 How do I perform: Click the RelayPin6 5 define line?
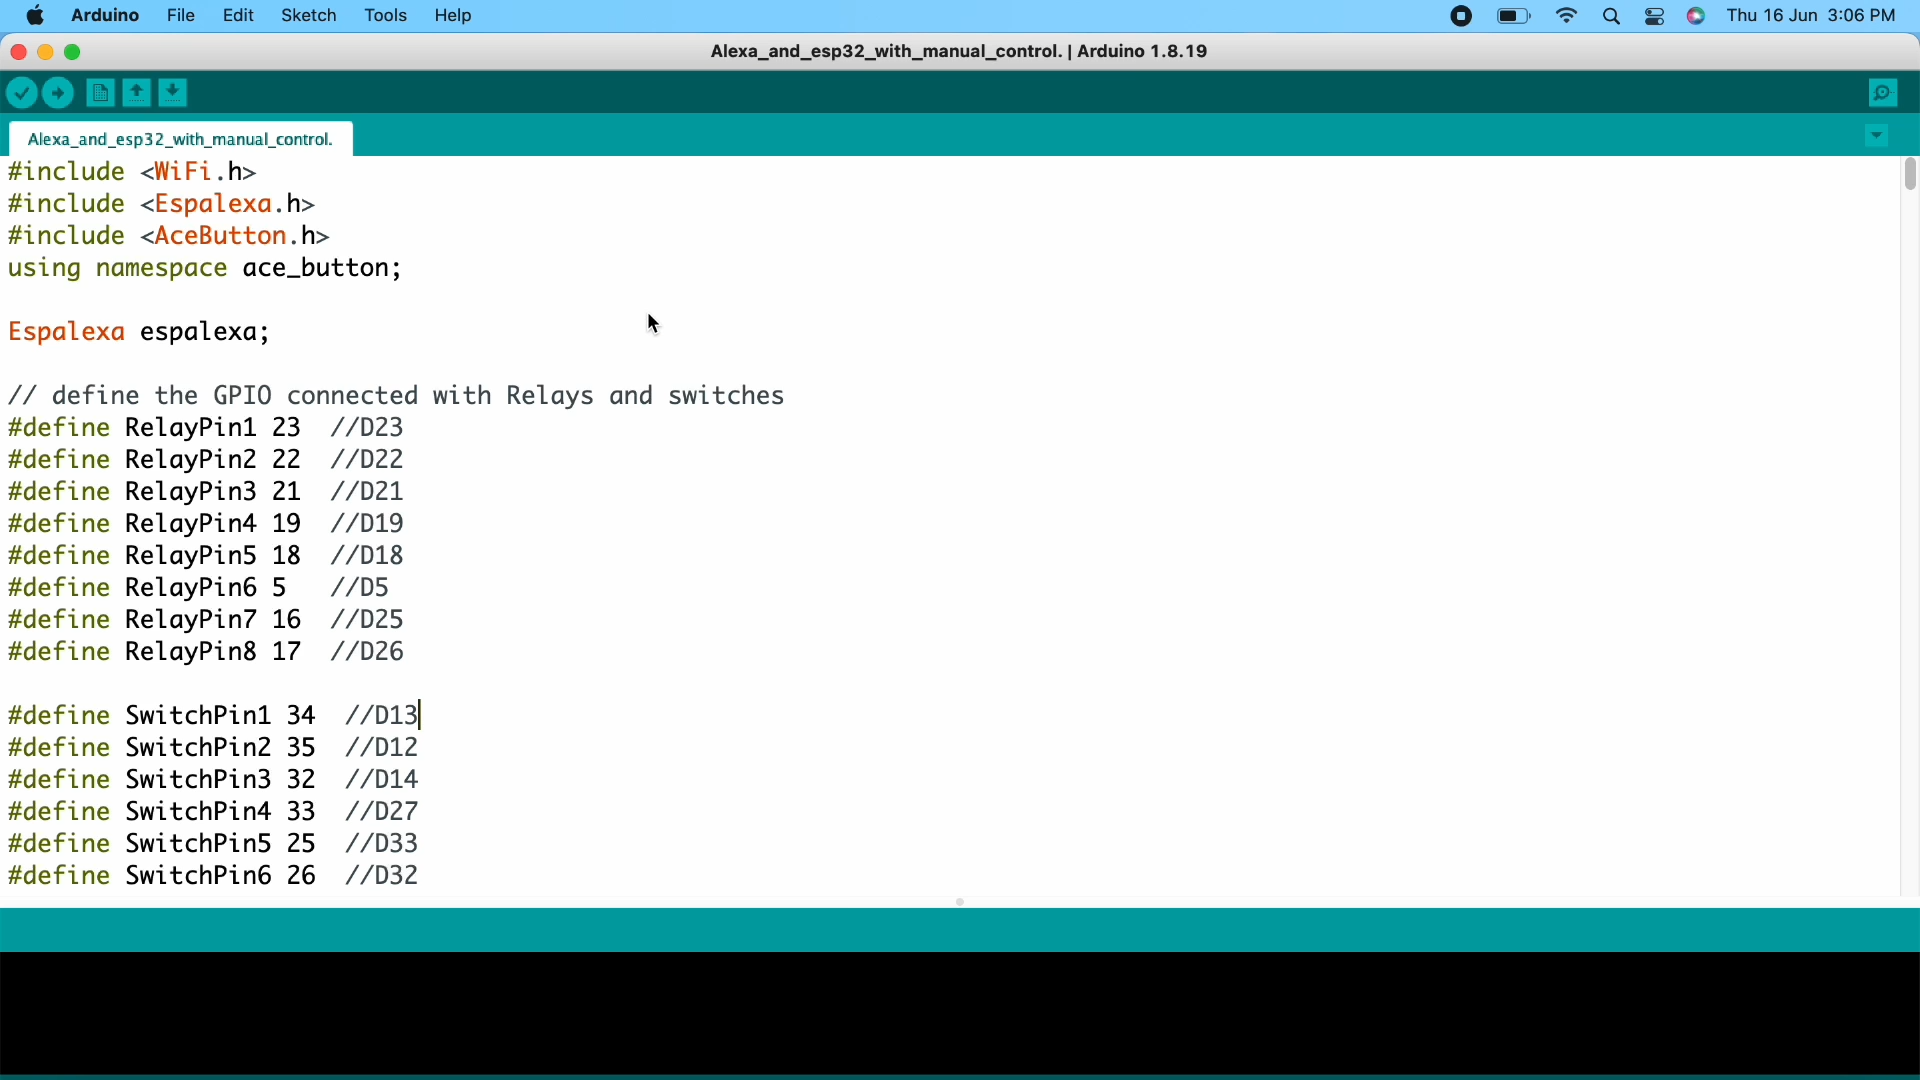(x=199, y=589)
